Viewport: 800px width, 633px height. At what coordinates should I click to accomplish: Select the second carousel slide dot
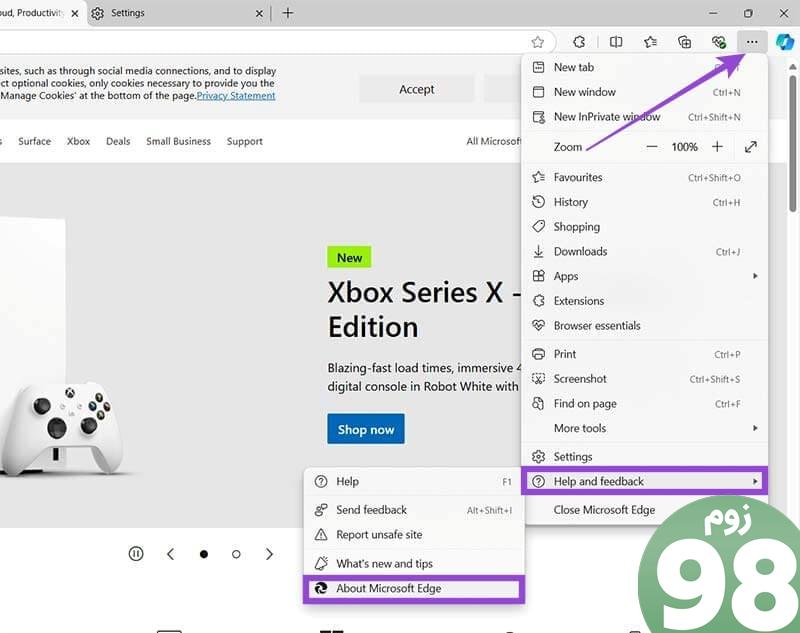pyautogui.click(x=236, y=554)
